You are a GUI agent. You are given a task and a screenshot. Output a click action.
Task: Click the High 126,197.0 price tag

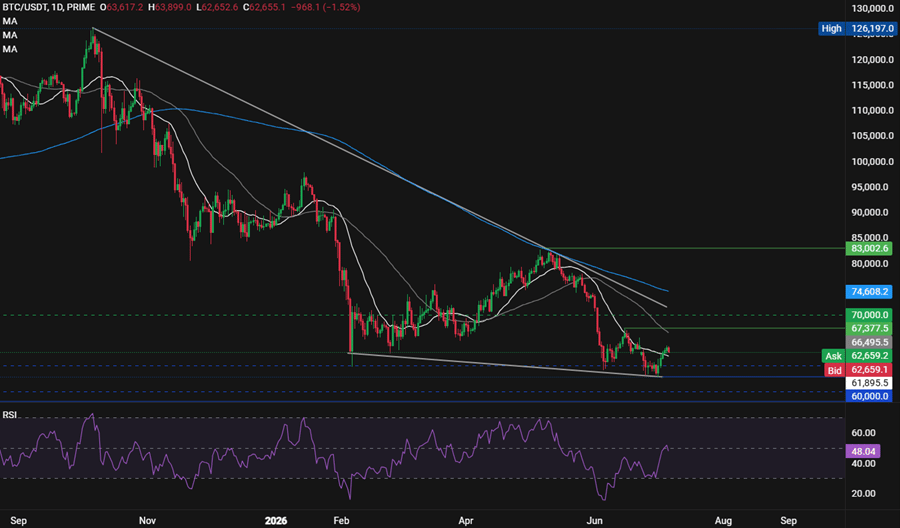click(x=858, y=28)
